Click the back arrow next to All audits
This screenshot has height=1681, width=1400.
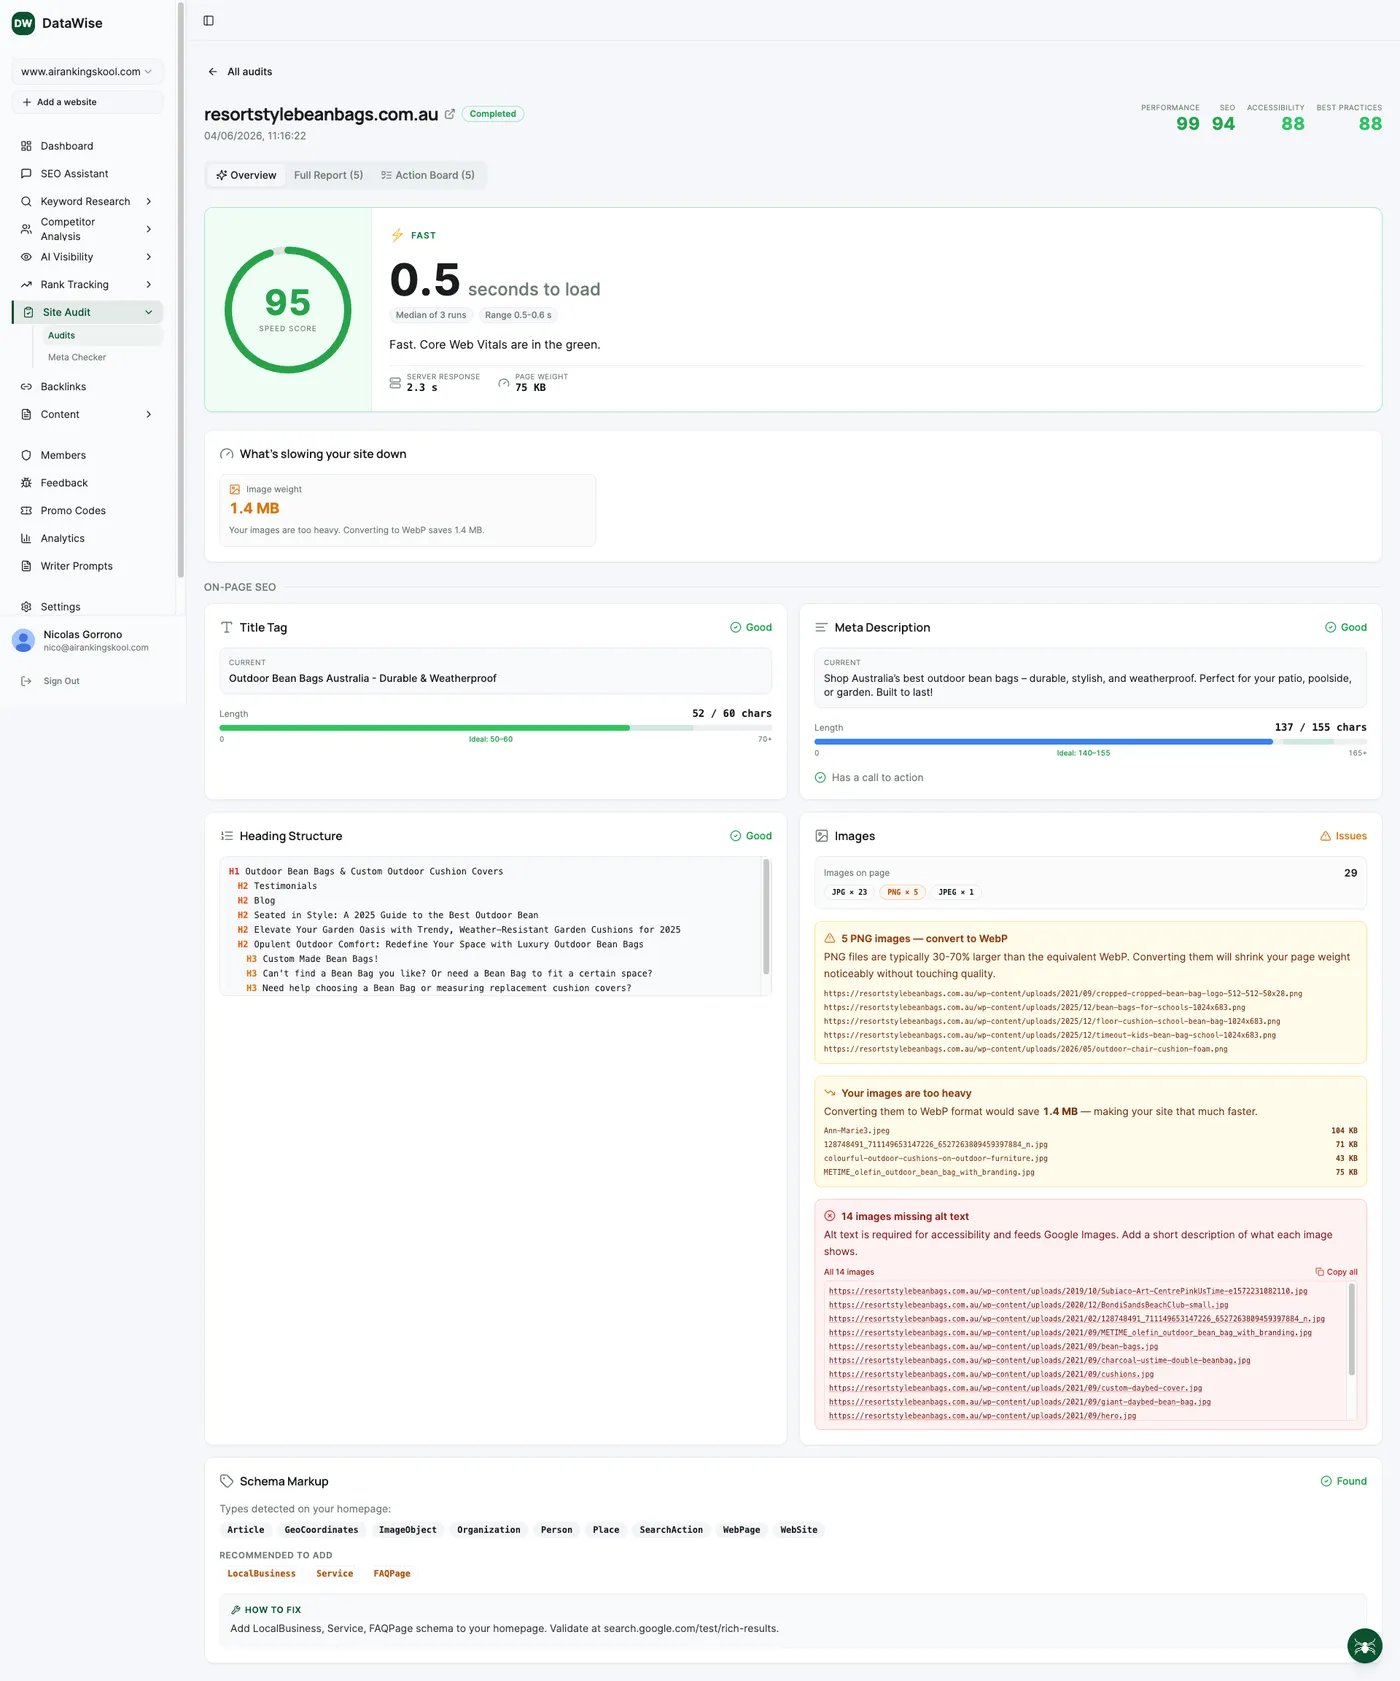[x=212, y=72]
